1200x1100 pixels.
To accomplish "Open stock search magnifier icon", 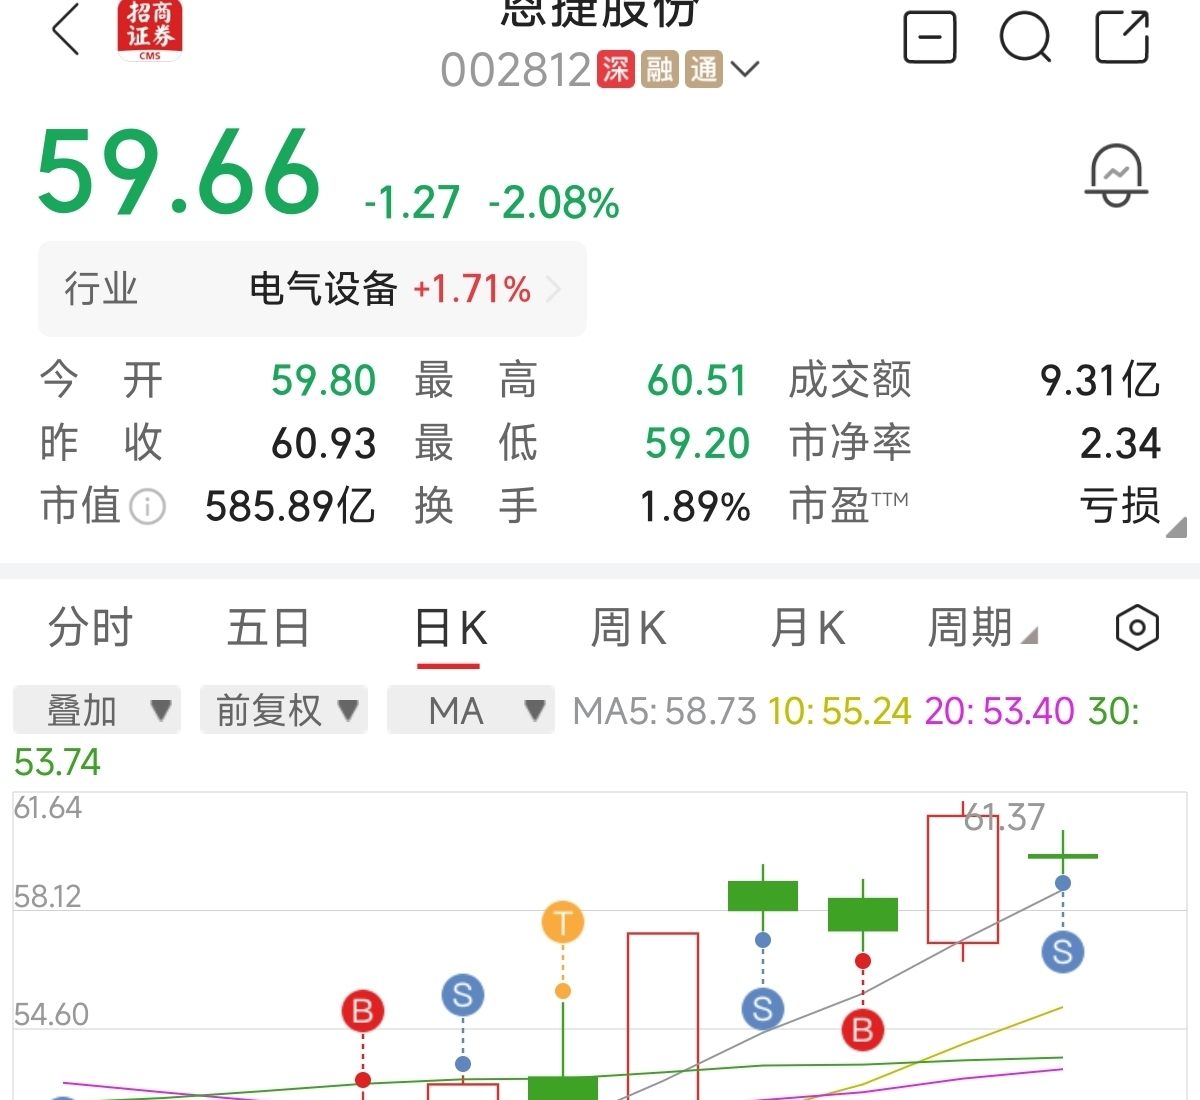I will 1026,37.
